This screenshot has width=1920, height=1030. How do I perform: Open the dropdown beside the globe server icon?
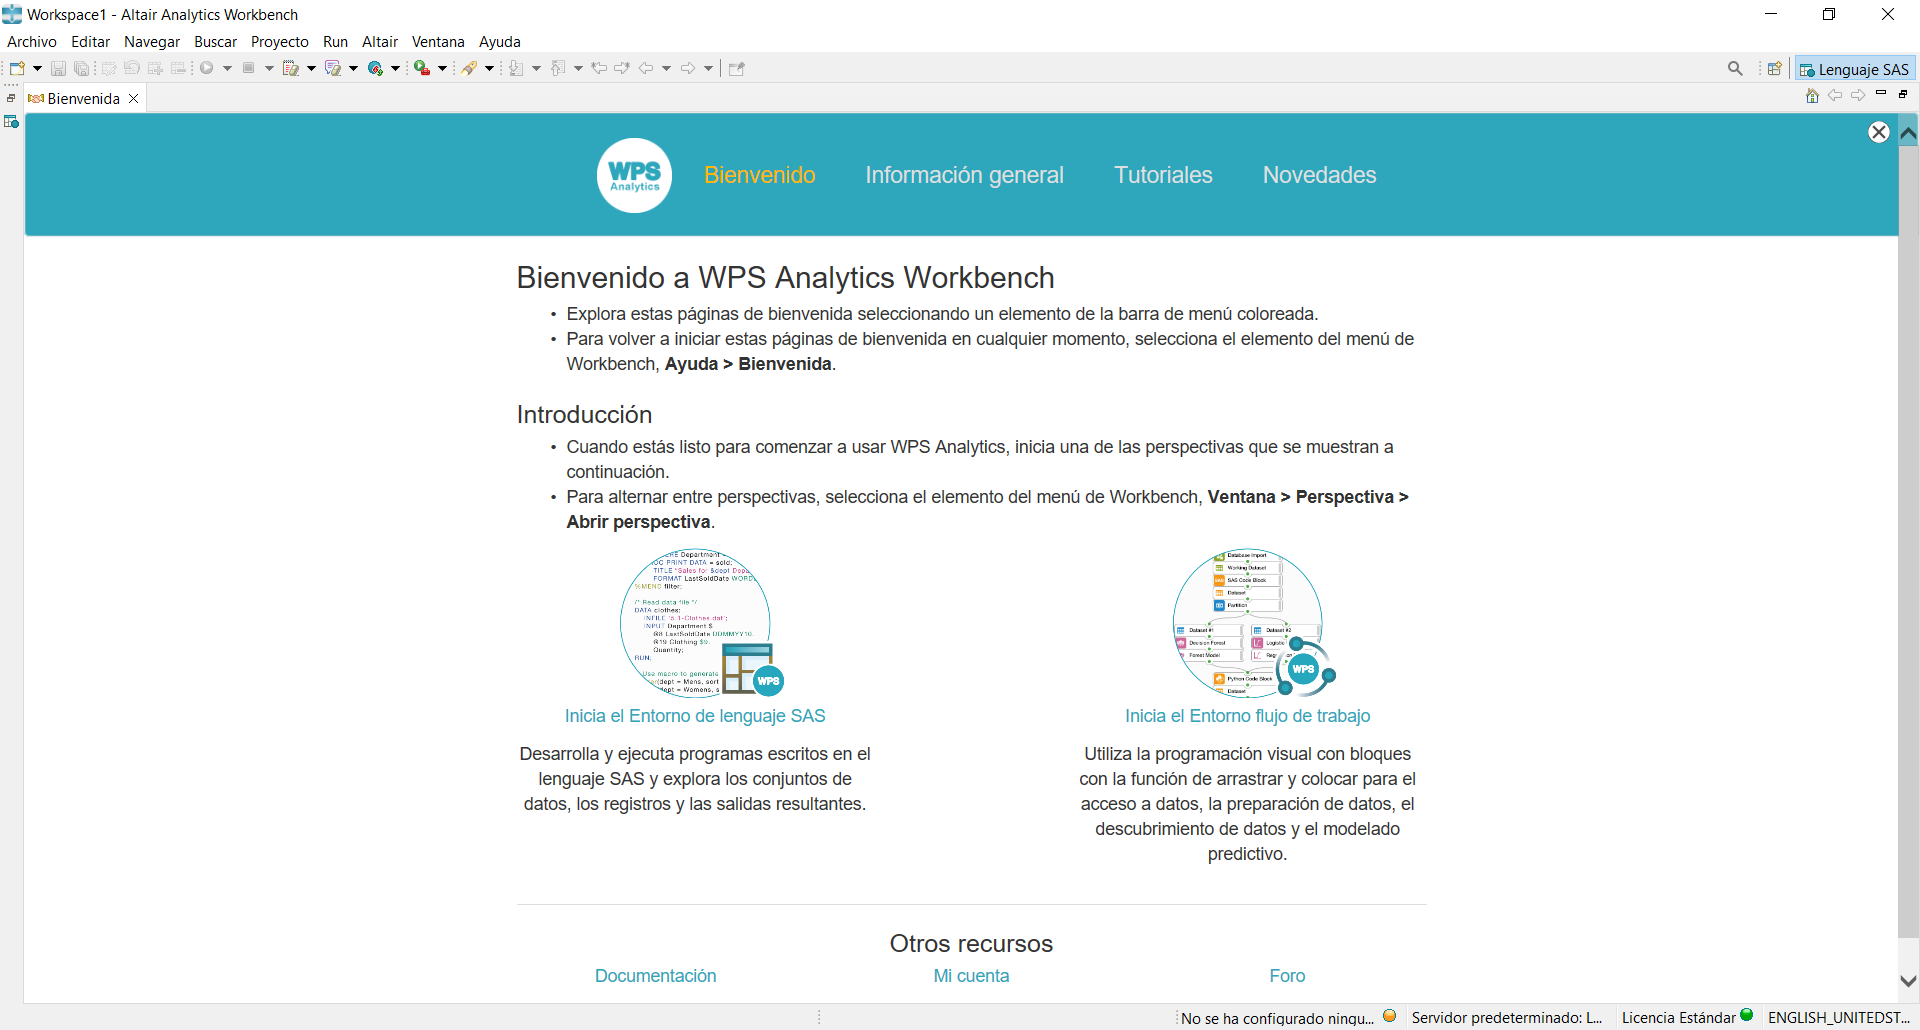(x=395, y=68)
